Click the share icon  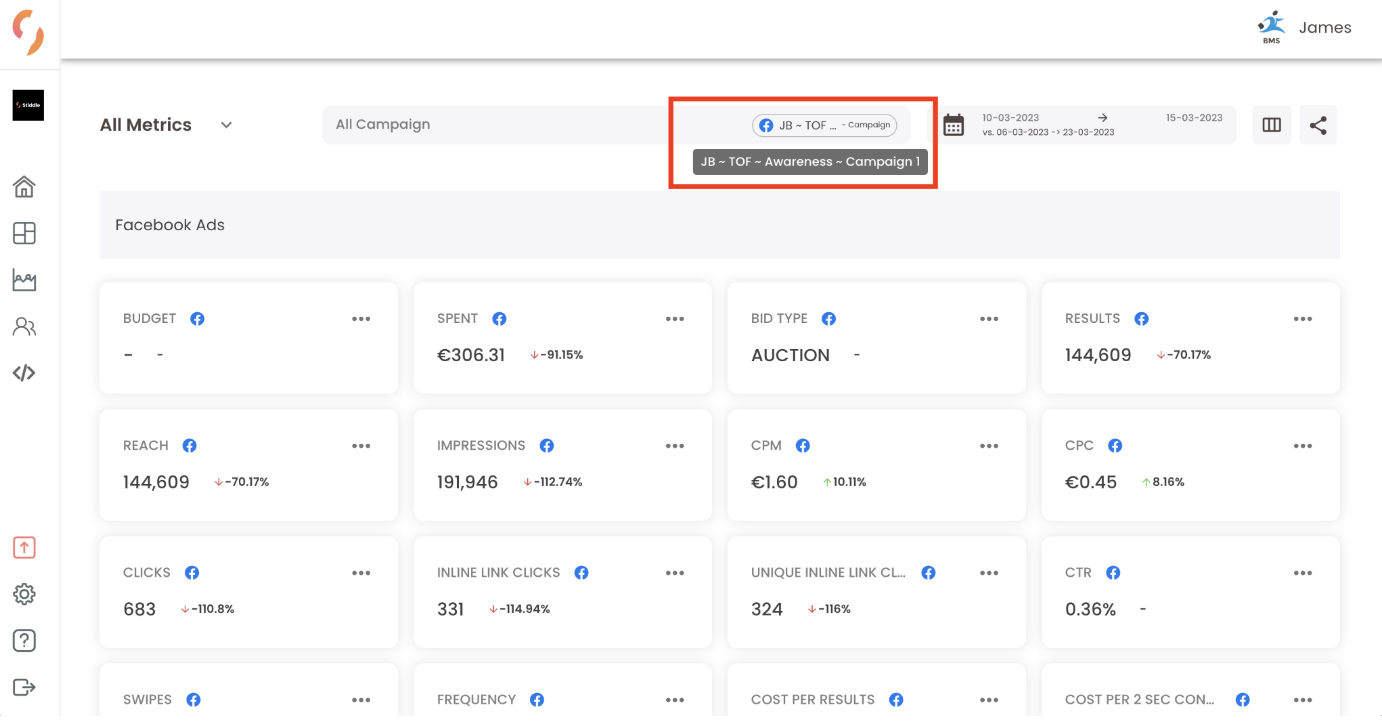click(1318, 125)
